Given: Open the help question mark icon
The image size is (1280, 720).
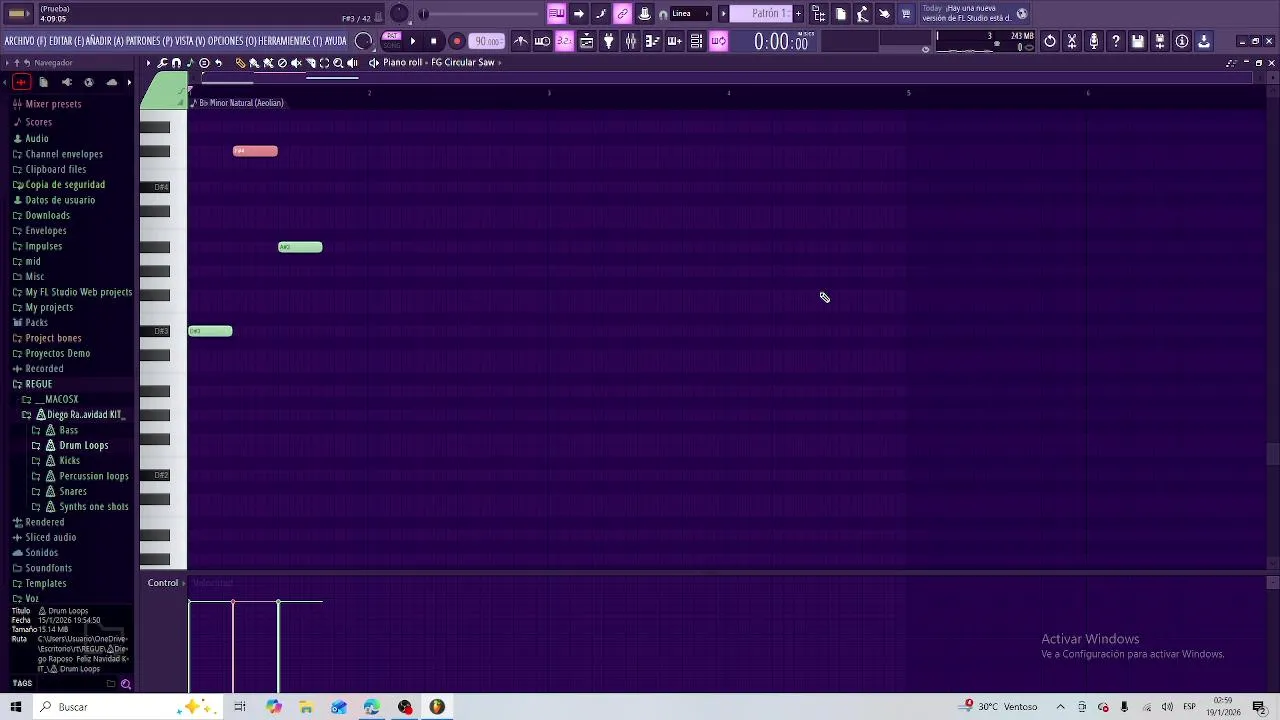Looking at the screenshot, I should (x=1116, y=41).
